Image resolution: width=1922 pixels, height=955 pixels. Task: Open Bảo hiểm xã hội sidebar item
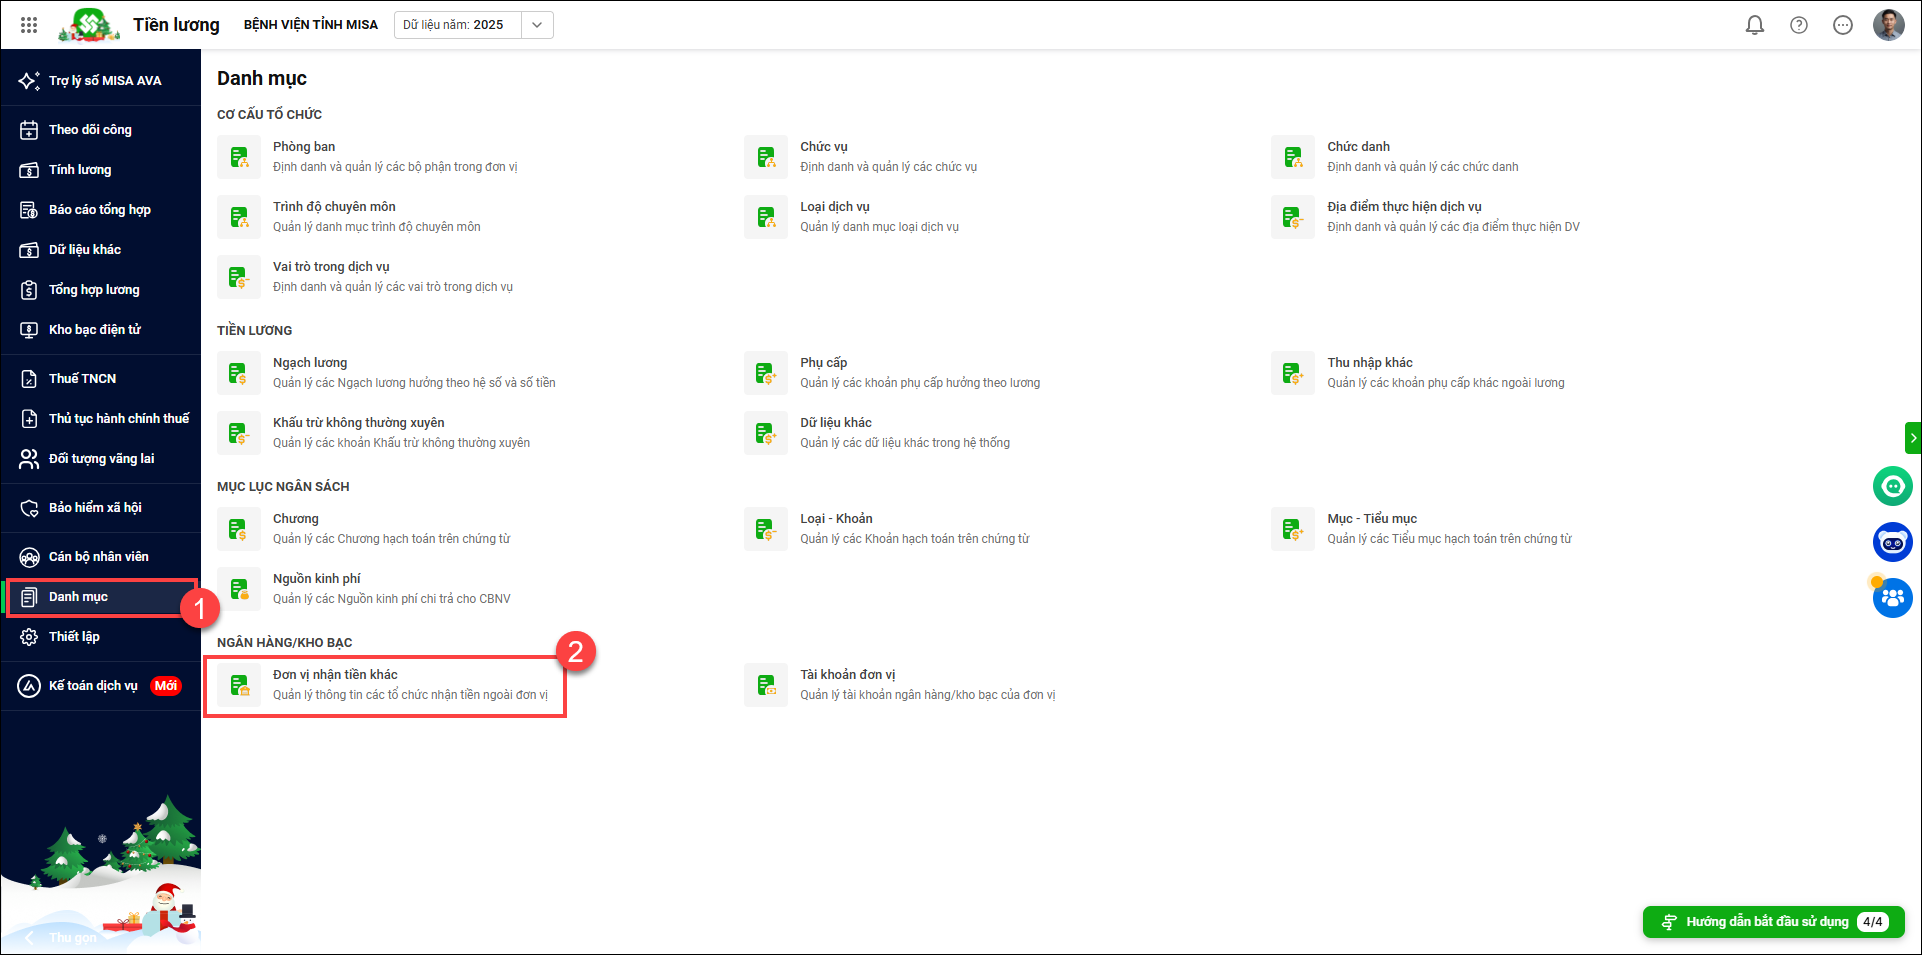[95, 508]
